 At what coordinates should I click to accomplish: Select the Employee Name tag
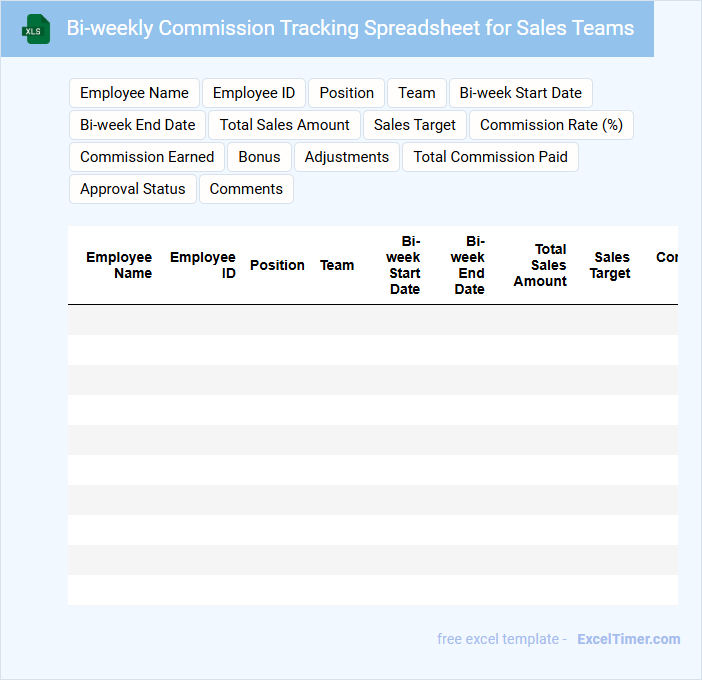(x=134, y=93)
